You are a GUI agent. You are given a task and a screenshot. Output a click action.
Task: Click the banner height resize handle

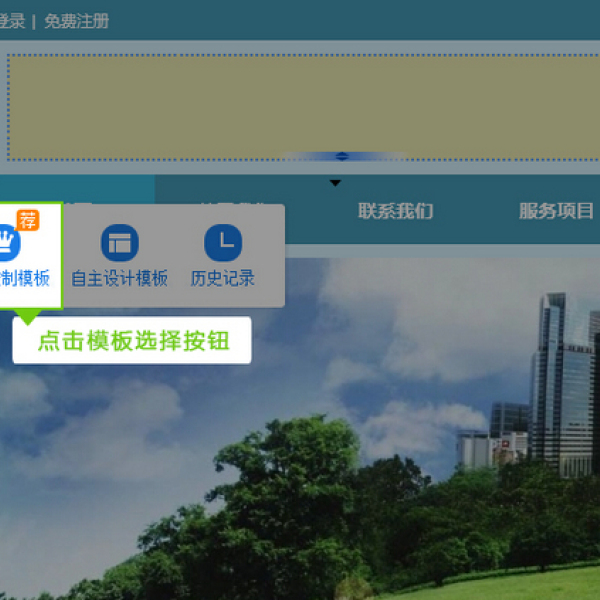342,156
